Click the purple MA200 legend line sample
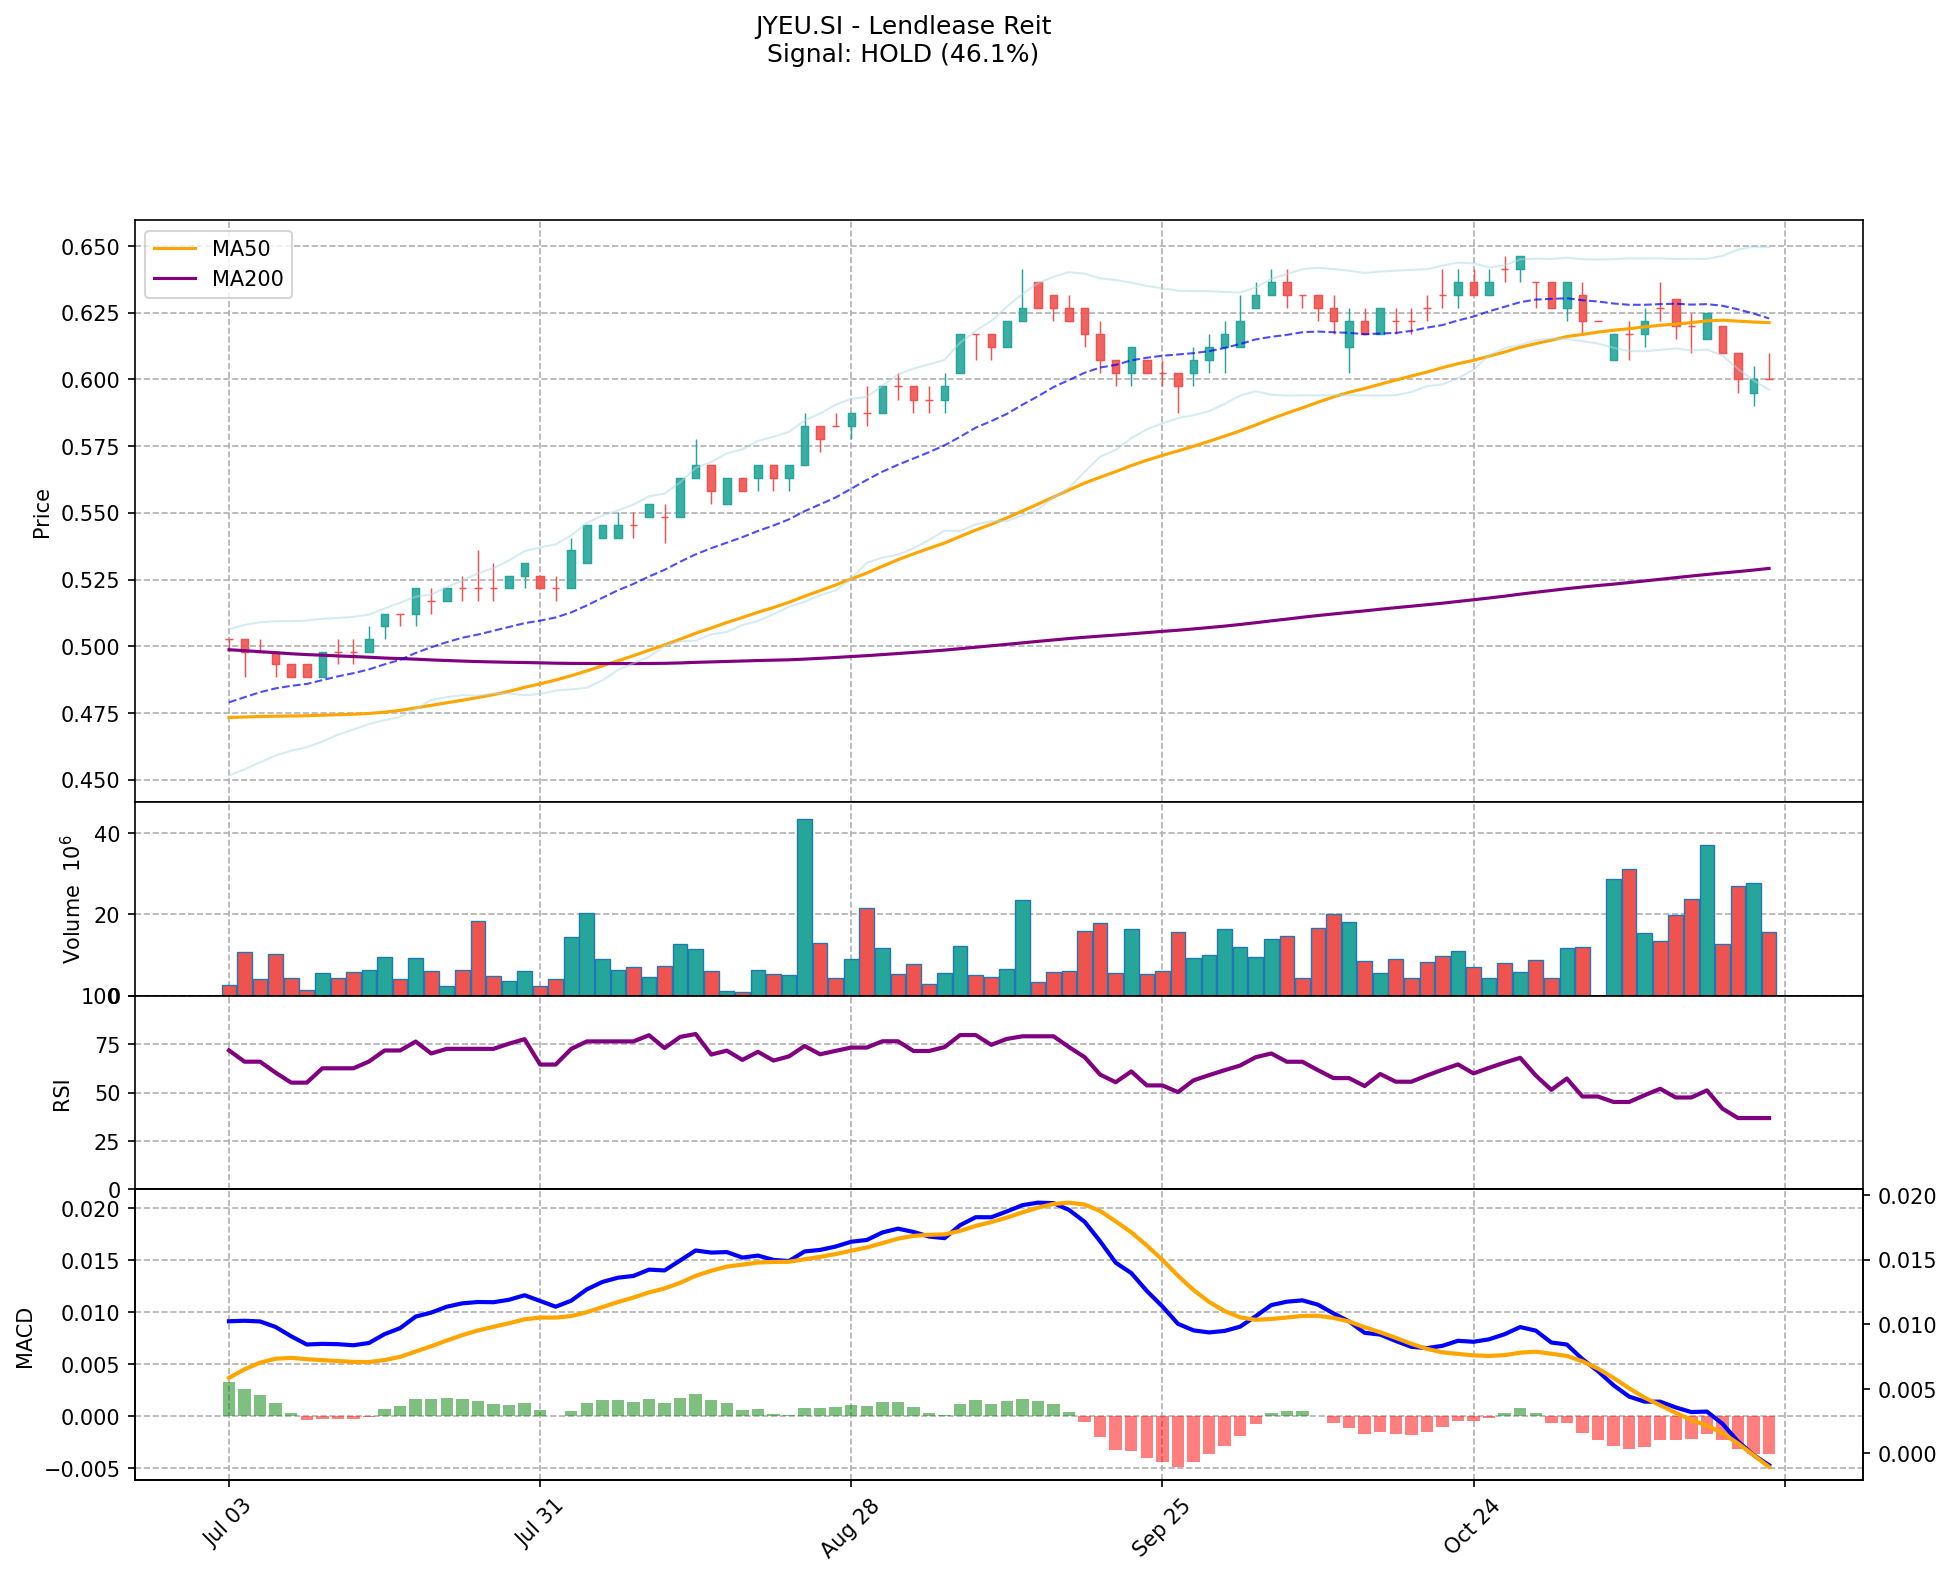This screenshot has height=1576, width=1952. (176, 279)
